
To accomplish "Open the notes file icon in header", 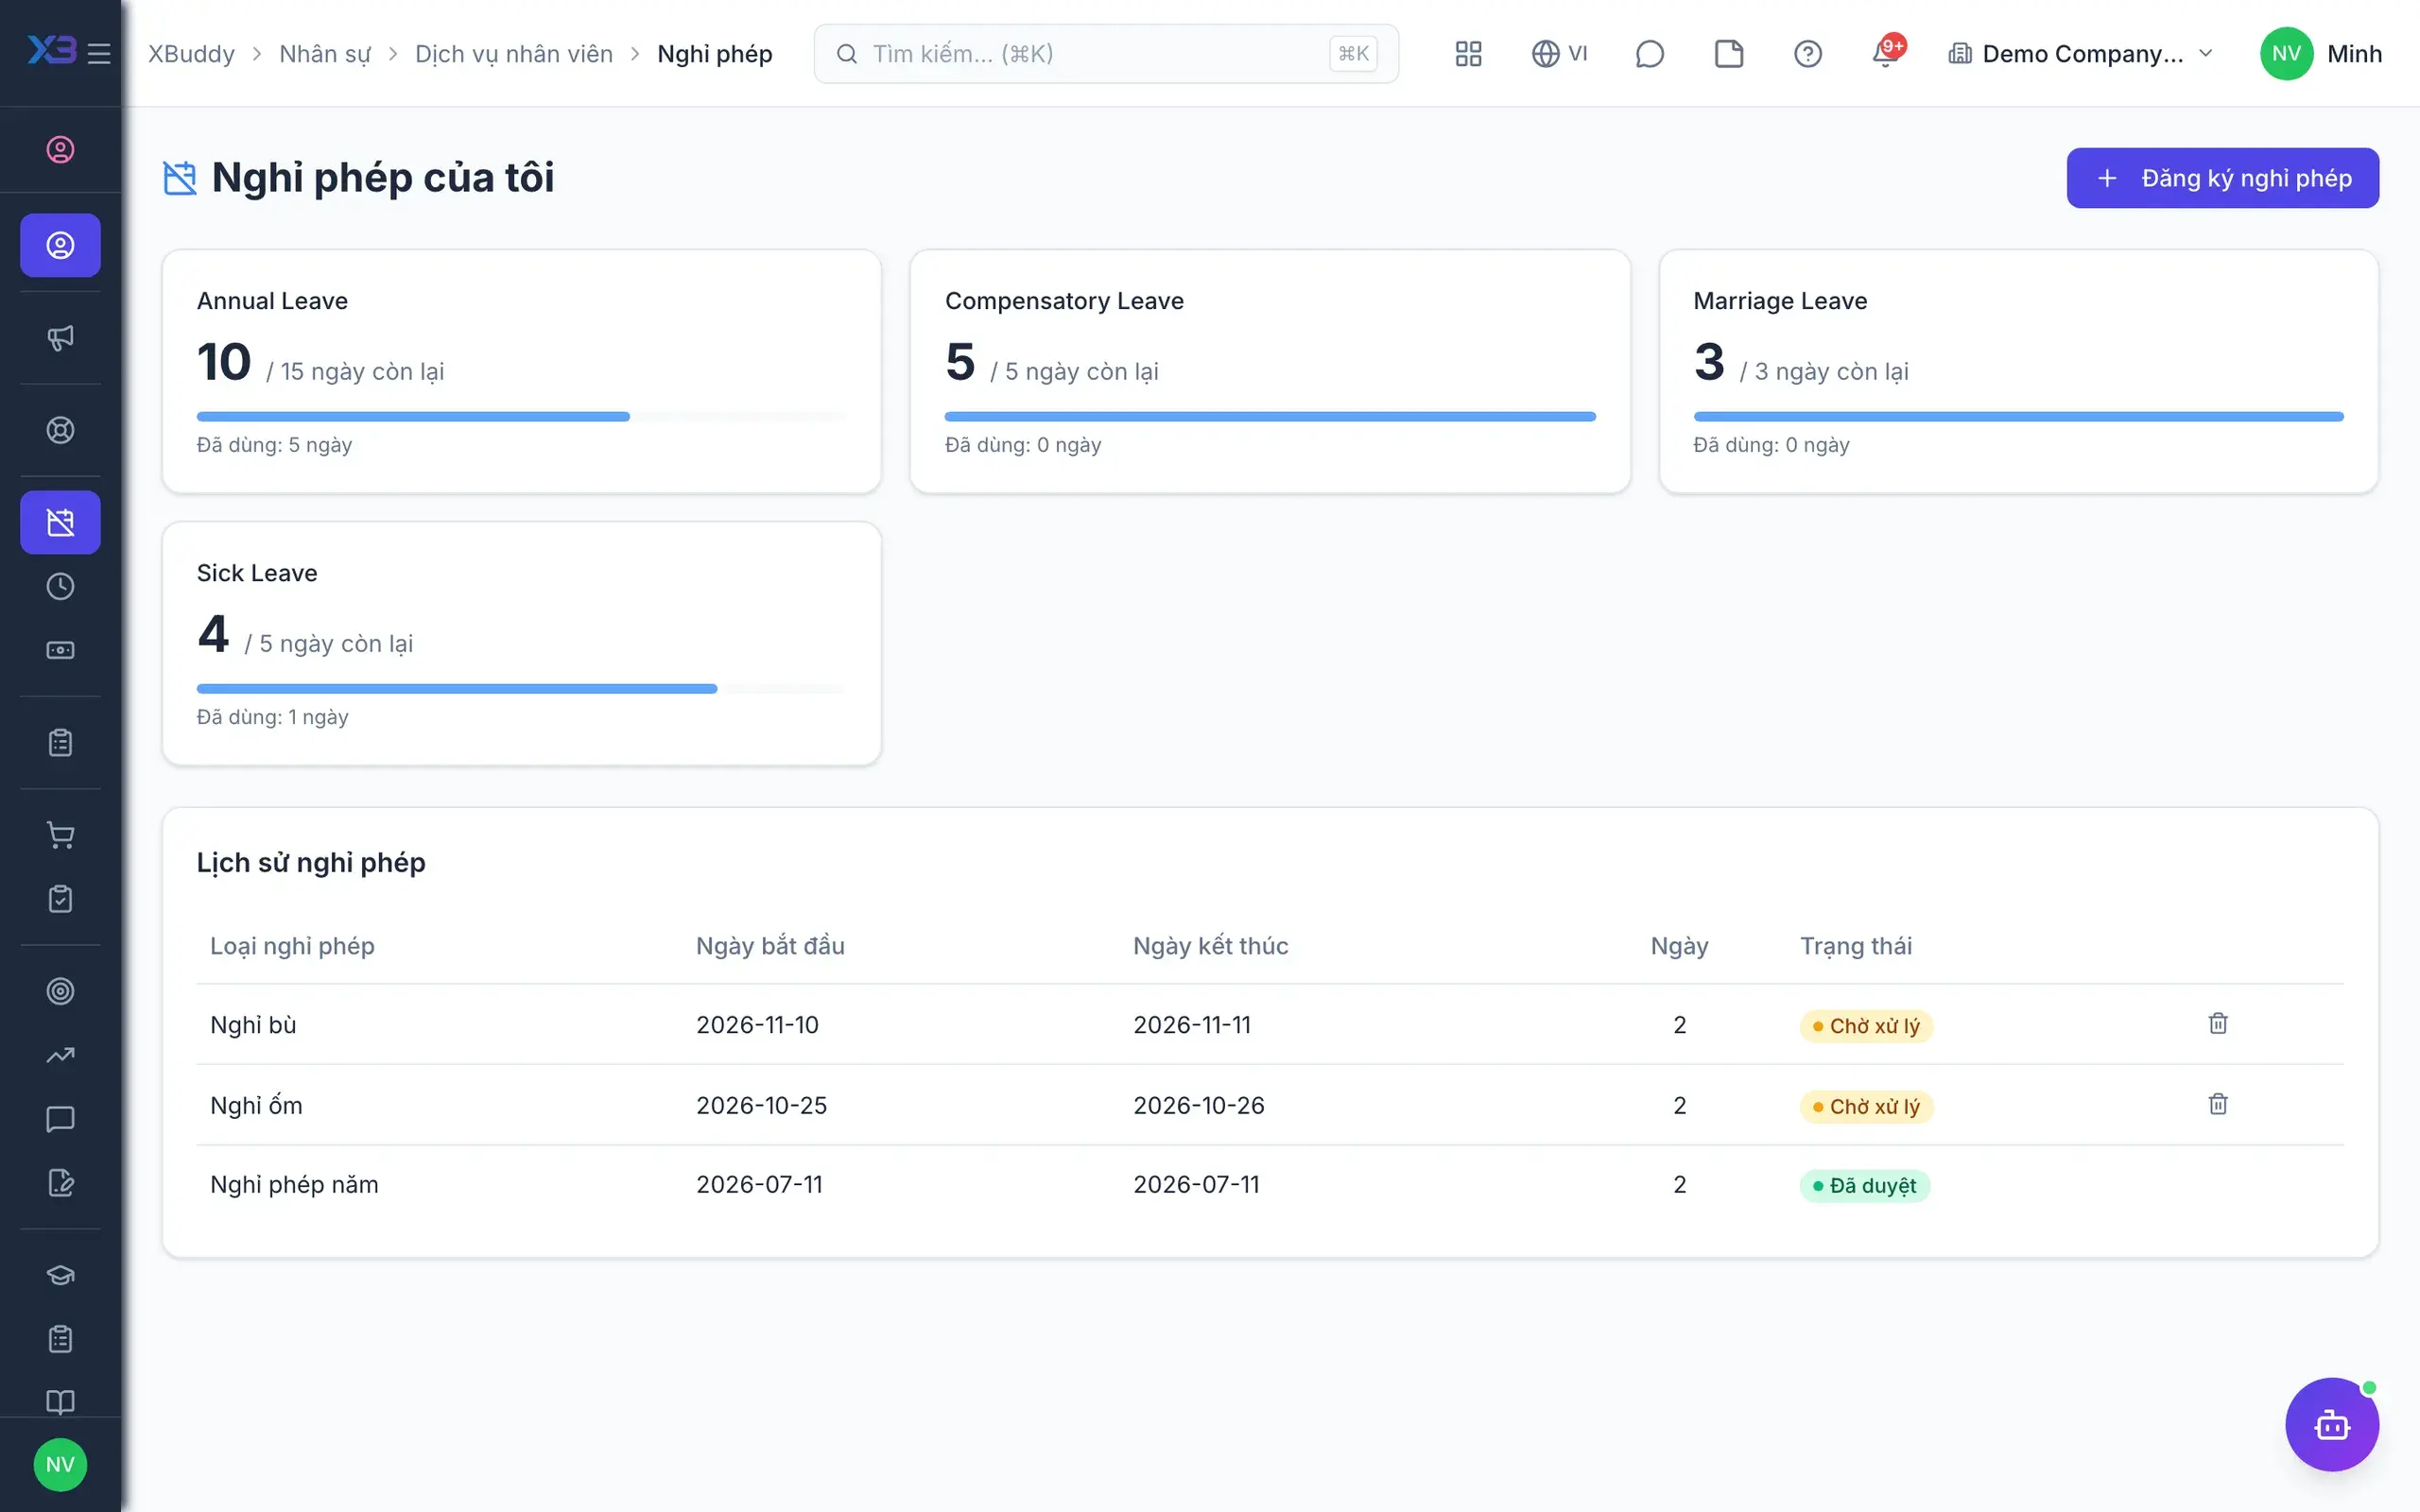I will click(1729, 53).
